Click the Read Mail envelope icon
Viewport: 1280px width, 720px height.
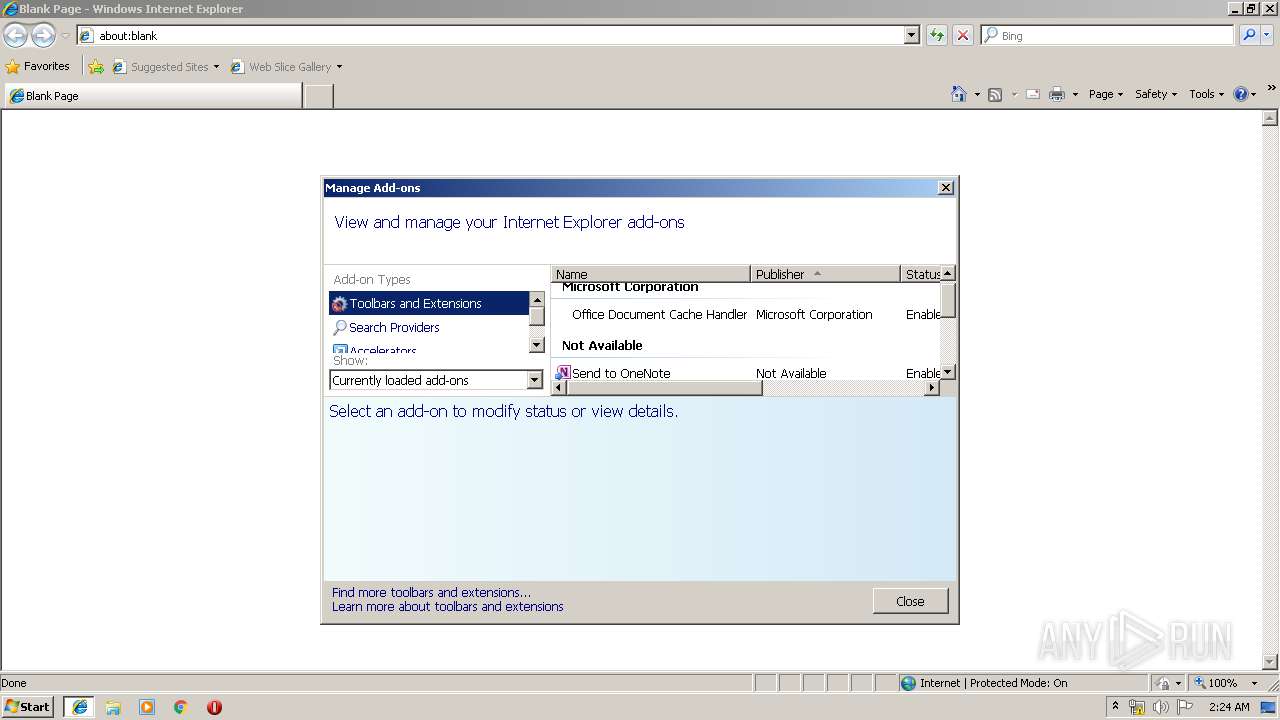tap(1033, 94)
